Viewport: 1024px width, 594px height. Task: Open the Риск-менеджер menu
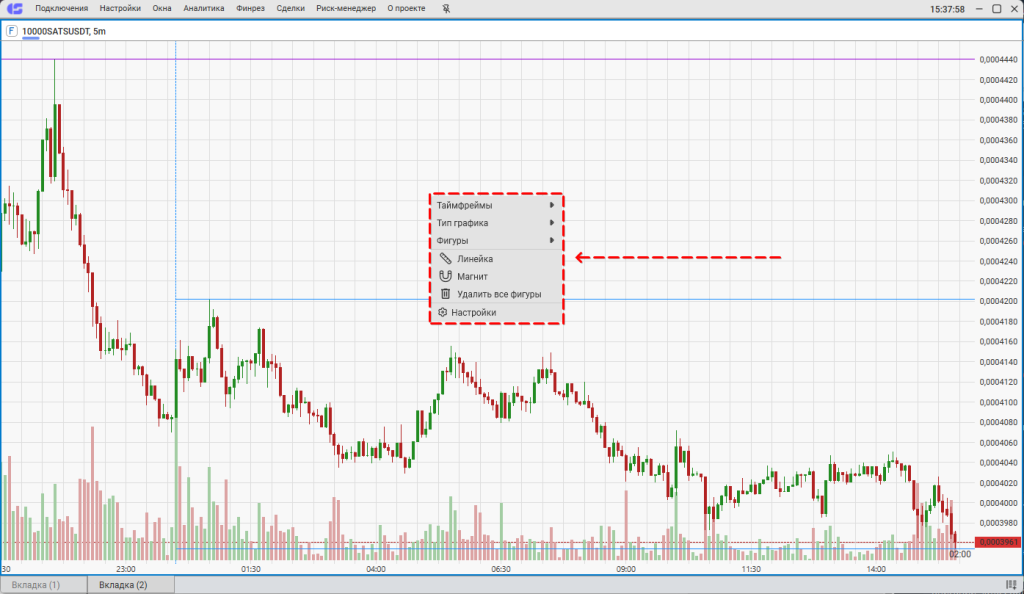click(346, 8)
